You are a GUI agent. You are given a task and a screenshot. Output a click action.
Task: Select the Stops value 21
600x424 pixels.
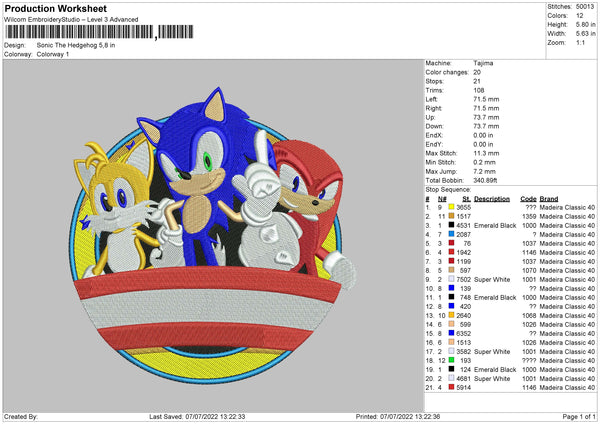477,81
